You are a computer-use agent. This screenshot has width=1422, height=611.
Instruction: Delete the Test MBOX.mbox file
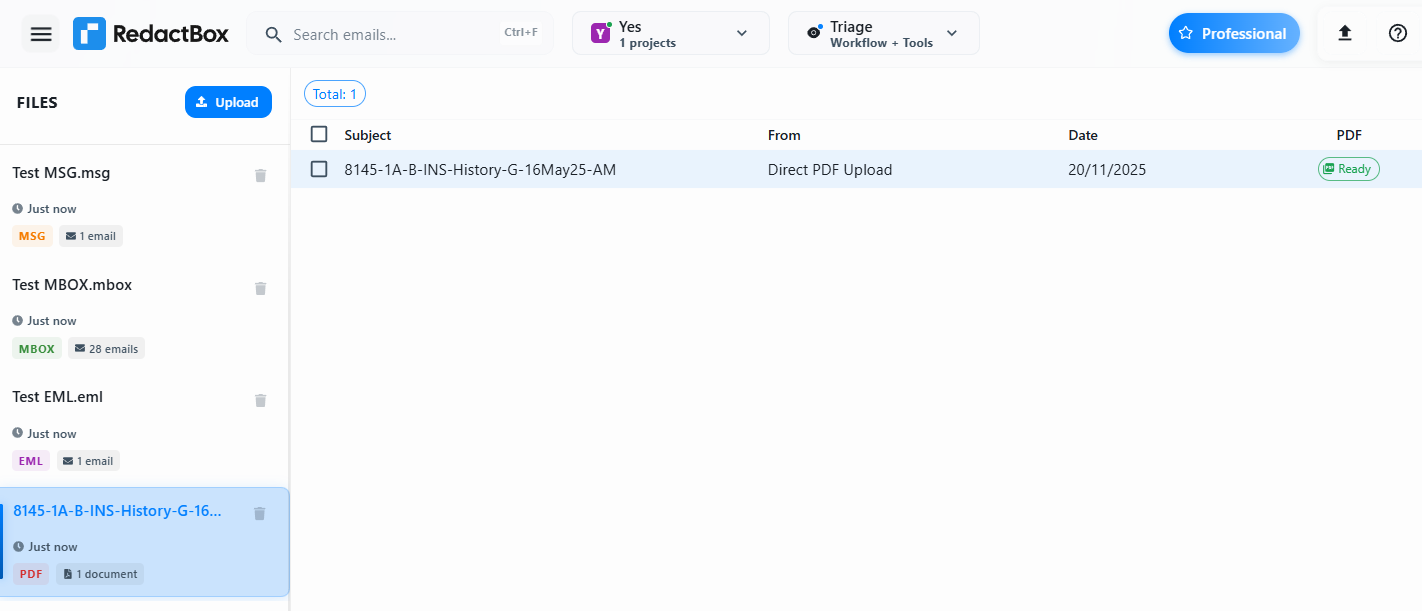(261, 288)
